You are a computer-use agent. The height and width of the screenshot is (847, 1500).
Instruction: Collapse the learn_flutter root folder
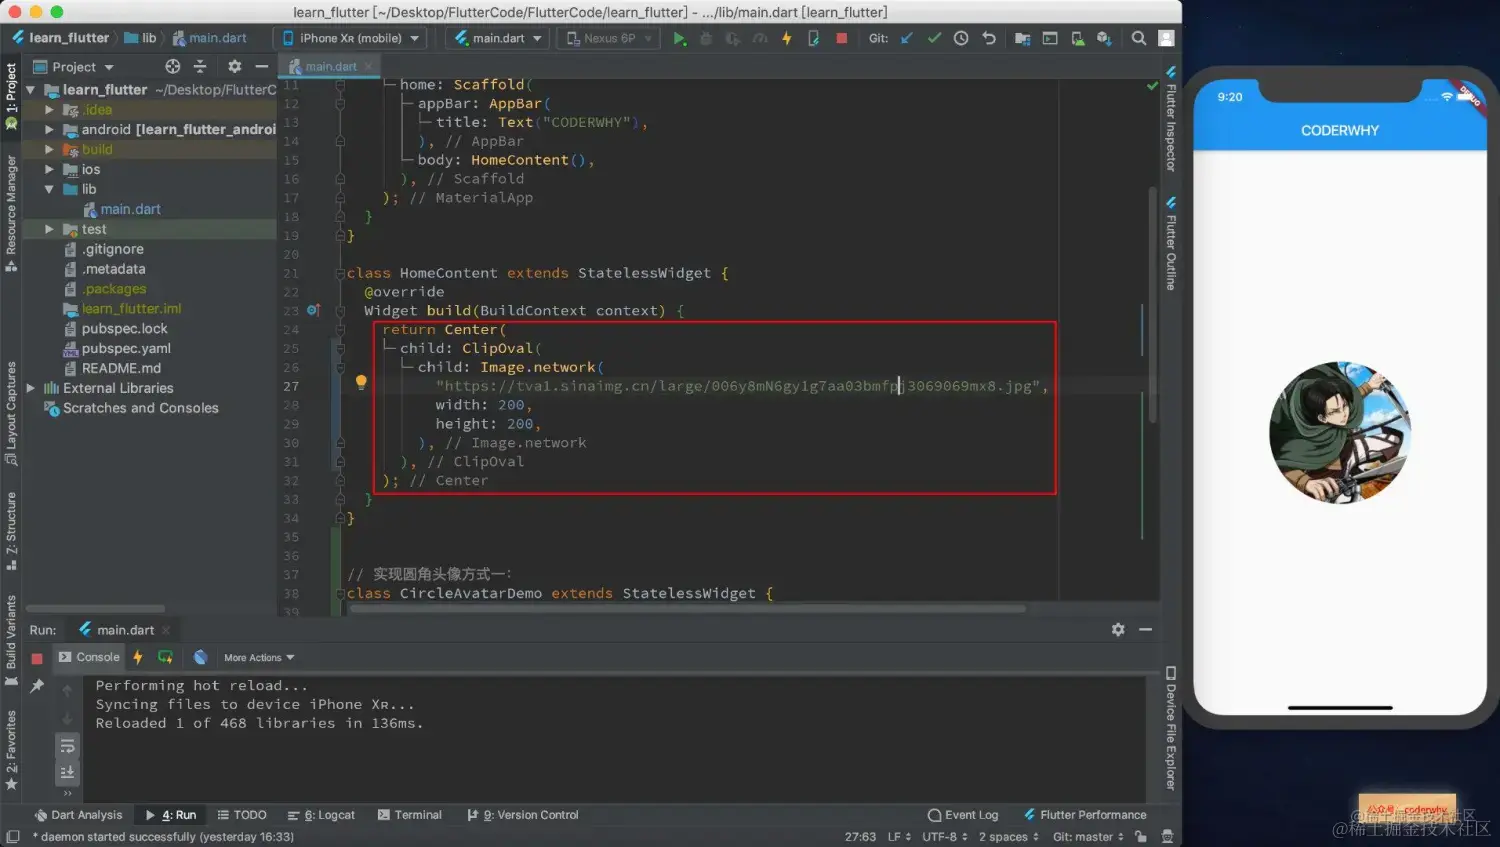(30, 90)
